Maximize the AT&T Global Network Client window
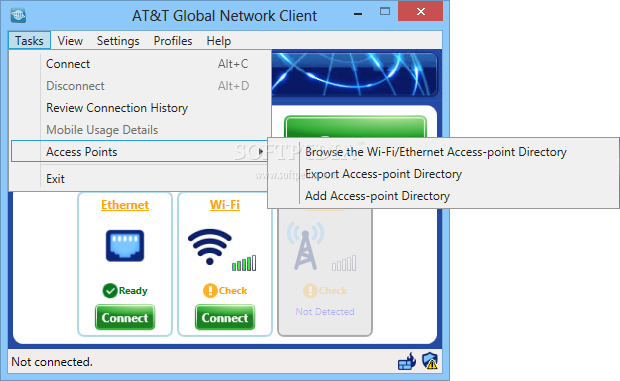The image size is (620, 381). click(385, 12)
